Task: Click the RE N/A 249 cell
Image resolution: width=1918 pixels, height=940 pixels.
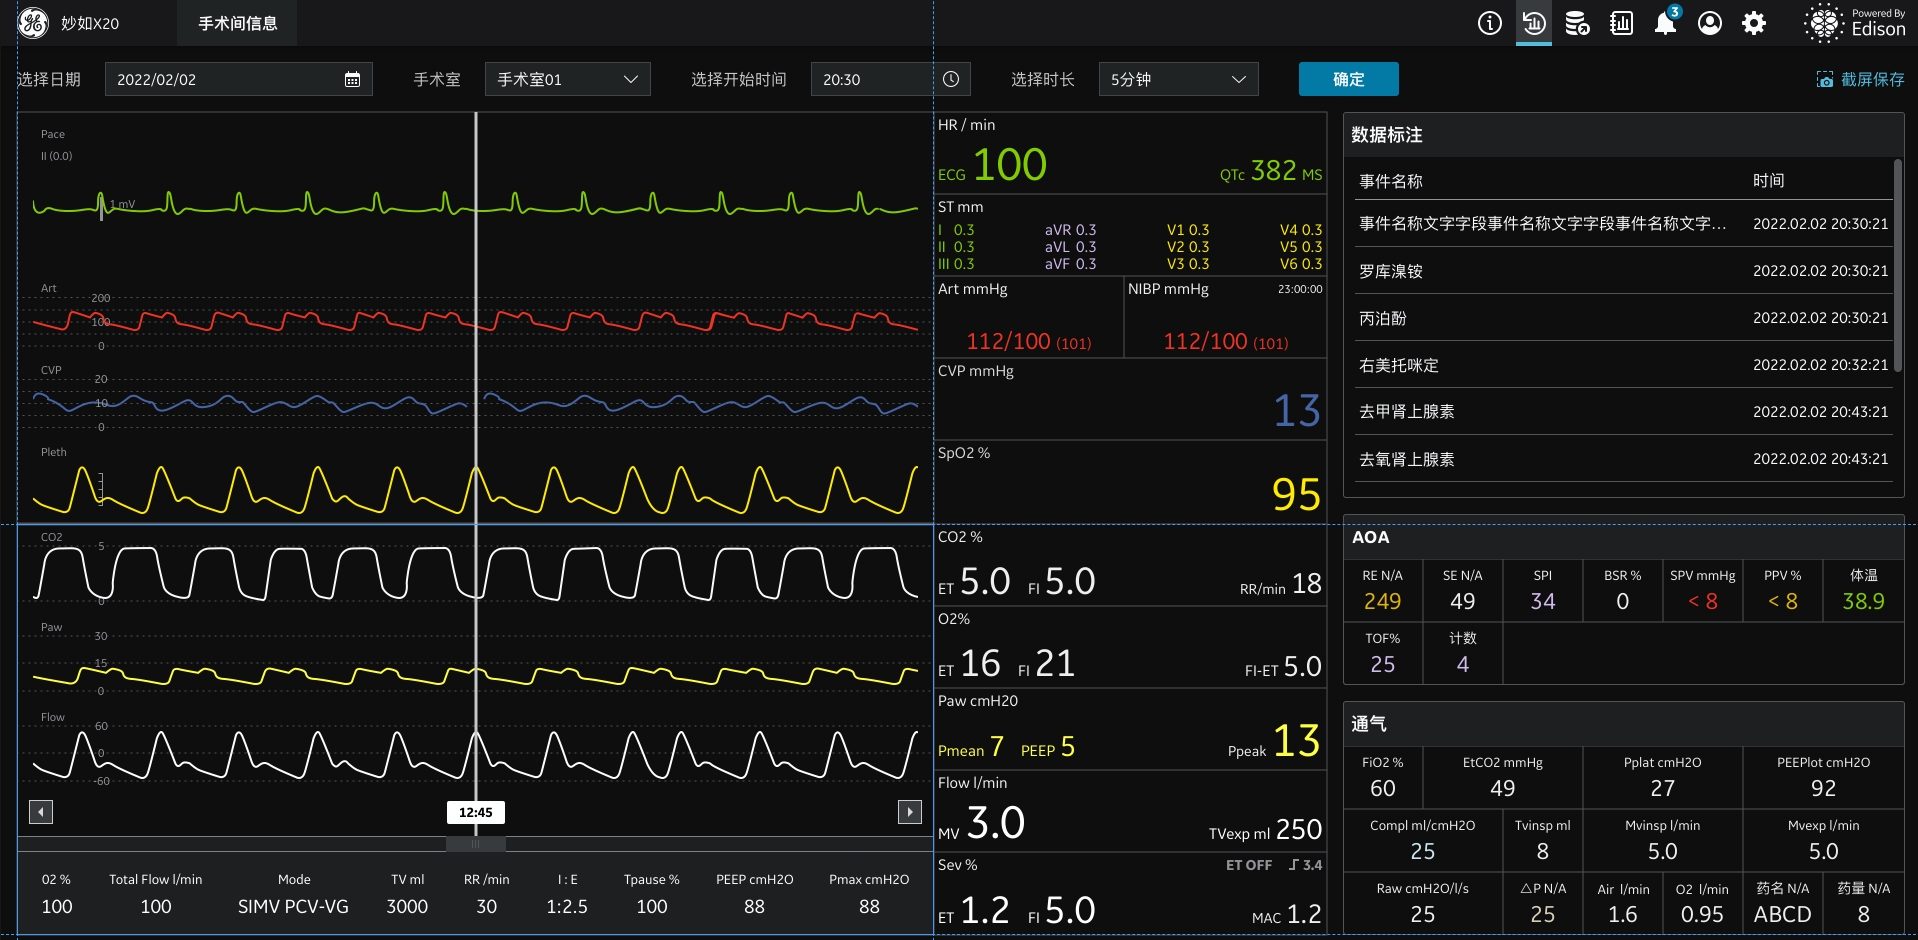Action: click(x=1382, y=590)
